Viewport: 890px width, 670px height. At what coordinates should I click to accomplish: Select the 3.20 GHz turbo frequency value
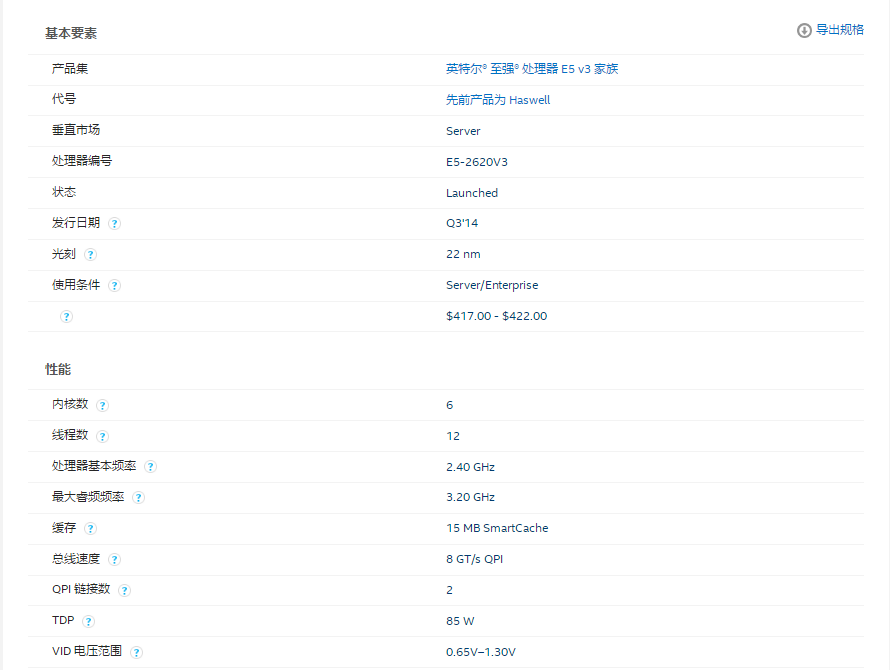point(471,497)
